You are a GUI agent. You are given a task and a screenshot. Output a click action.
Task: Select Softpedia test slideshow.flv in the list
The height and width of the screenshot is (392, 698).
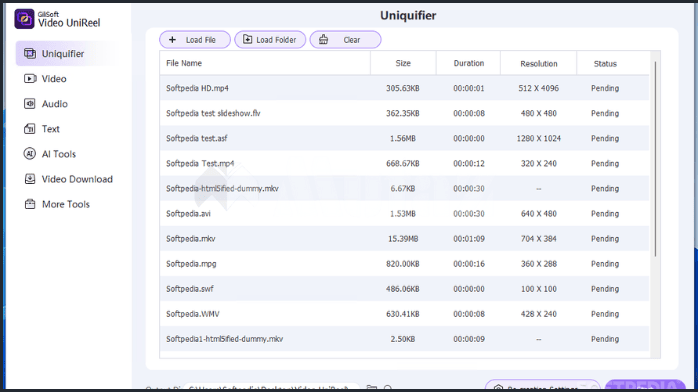click(404, 113)
